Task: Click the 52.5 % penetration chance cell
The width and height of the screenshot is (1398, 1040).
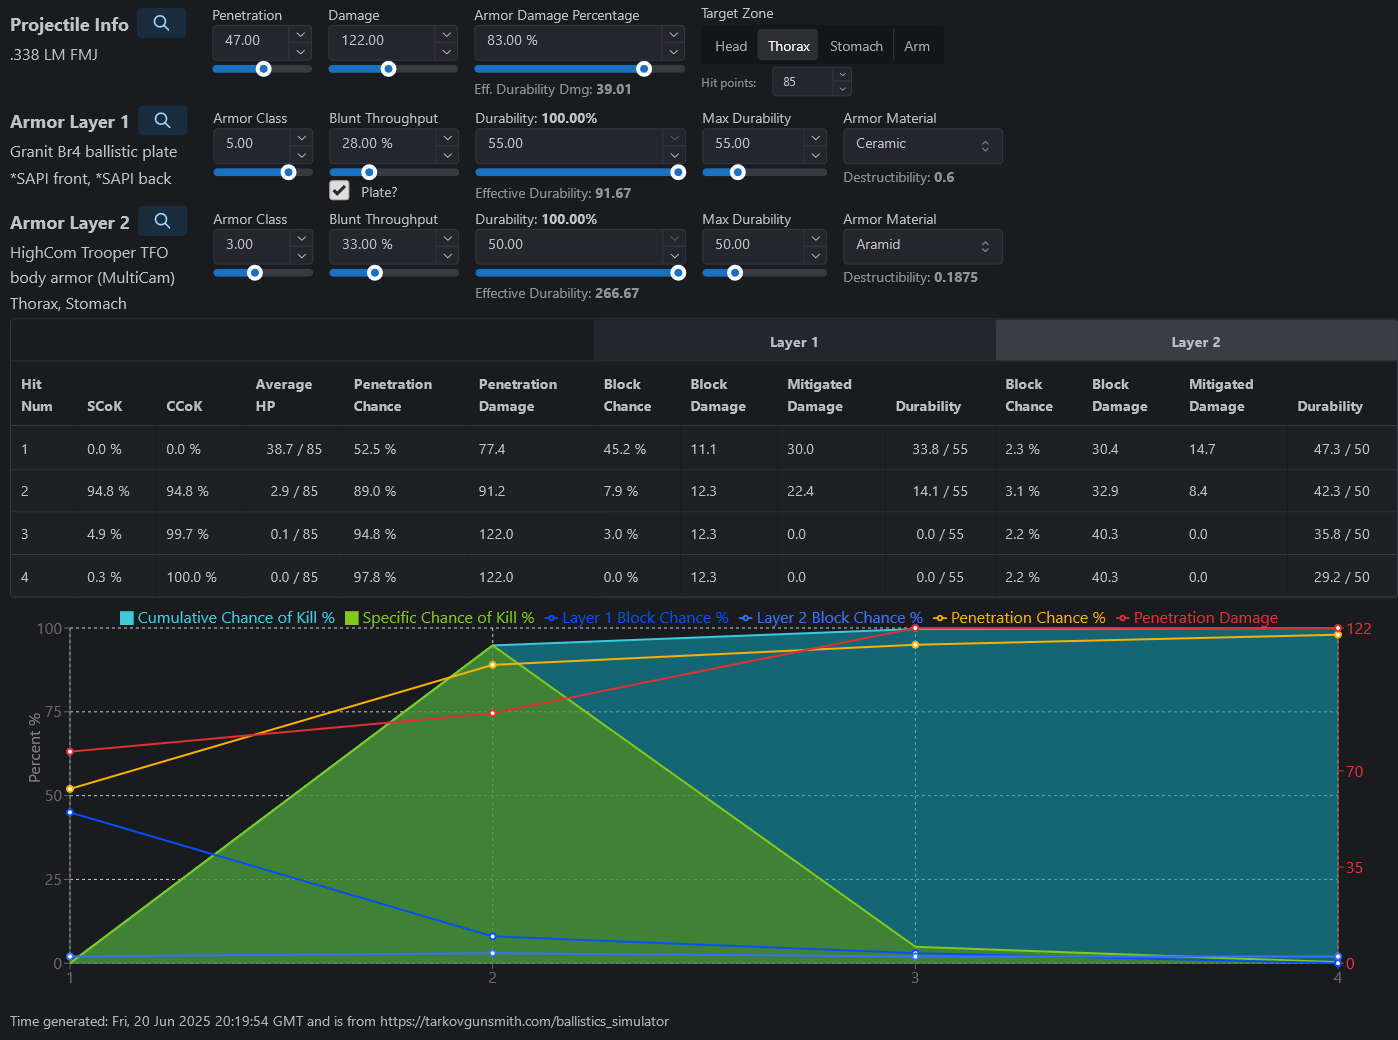Action: coord(375,449)
